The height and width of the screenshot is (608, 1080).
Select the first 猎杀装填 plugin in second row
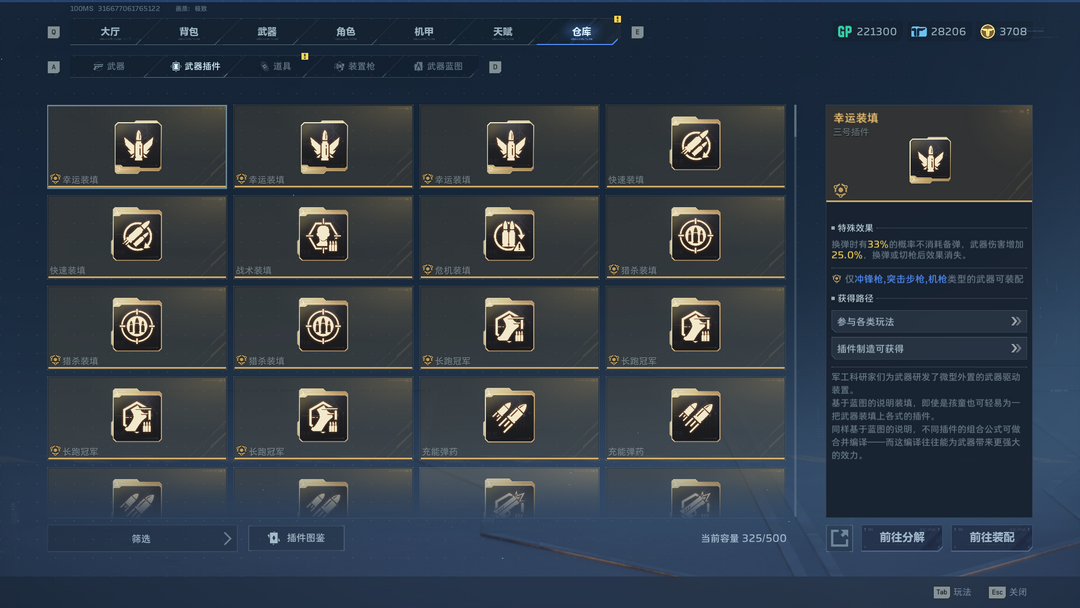[x=695, y=236]
